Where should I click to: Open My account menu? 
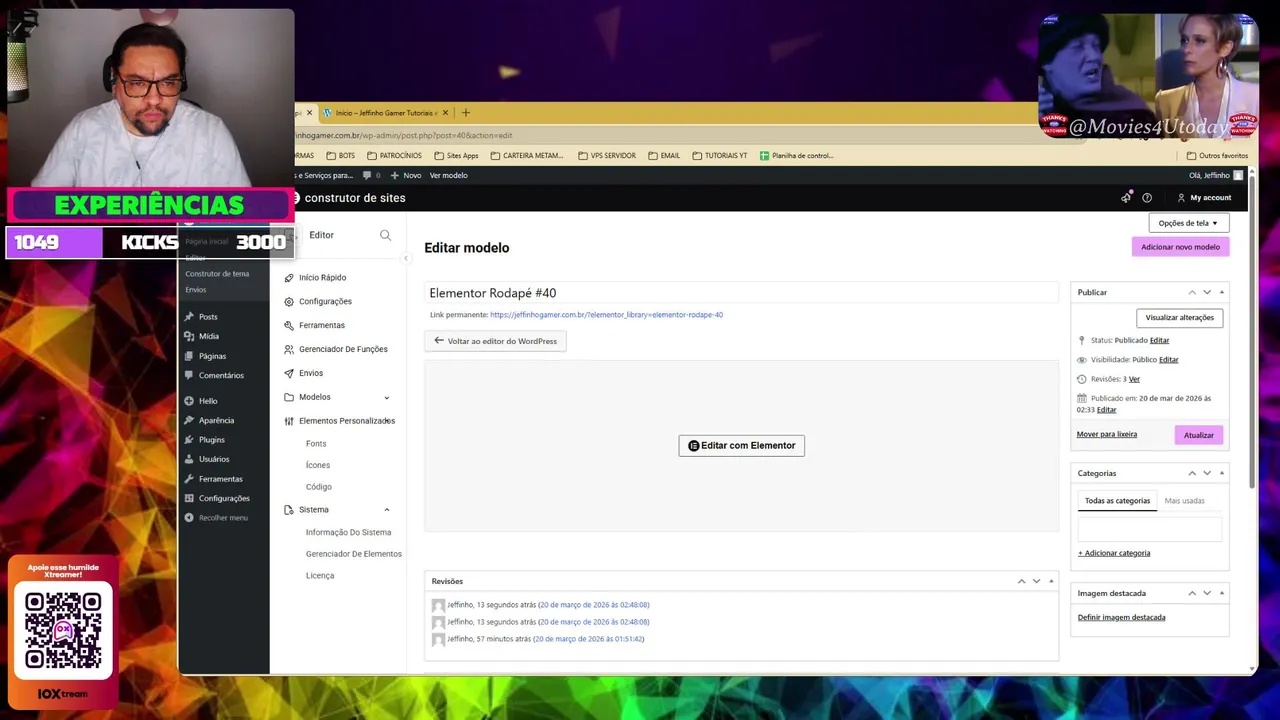1204,198
